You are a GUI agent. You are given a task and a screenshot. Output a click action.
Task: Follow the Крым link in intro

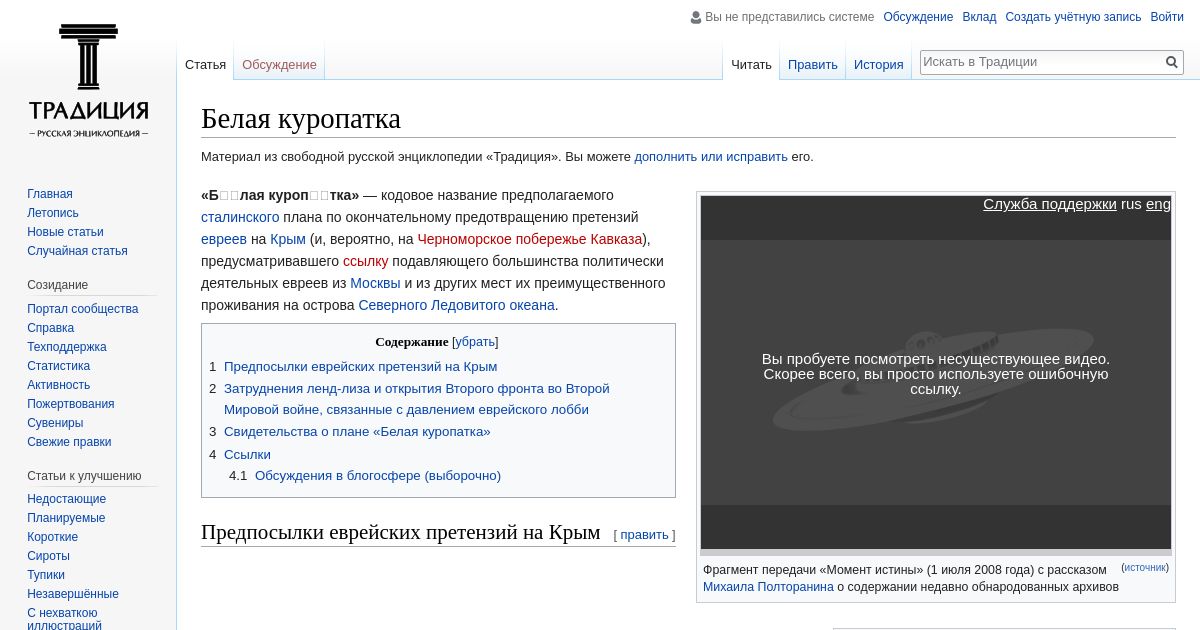click(x=288, y=239)
